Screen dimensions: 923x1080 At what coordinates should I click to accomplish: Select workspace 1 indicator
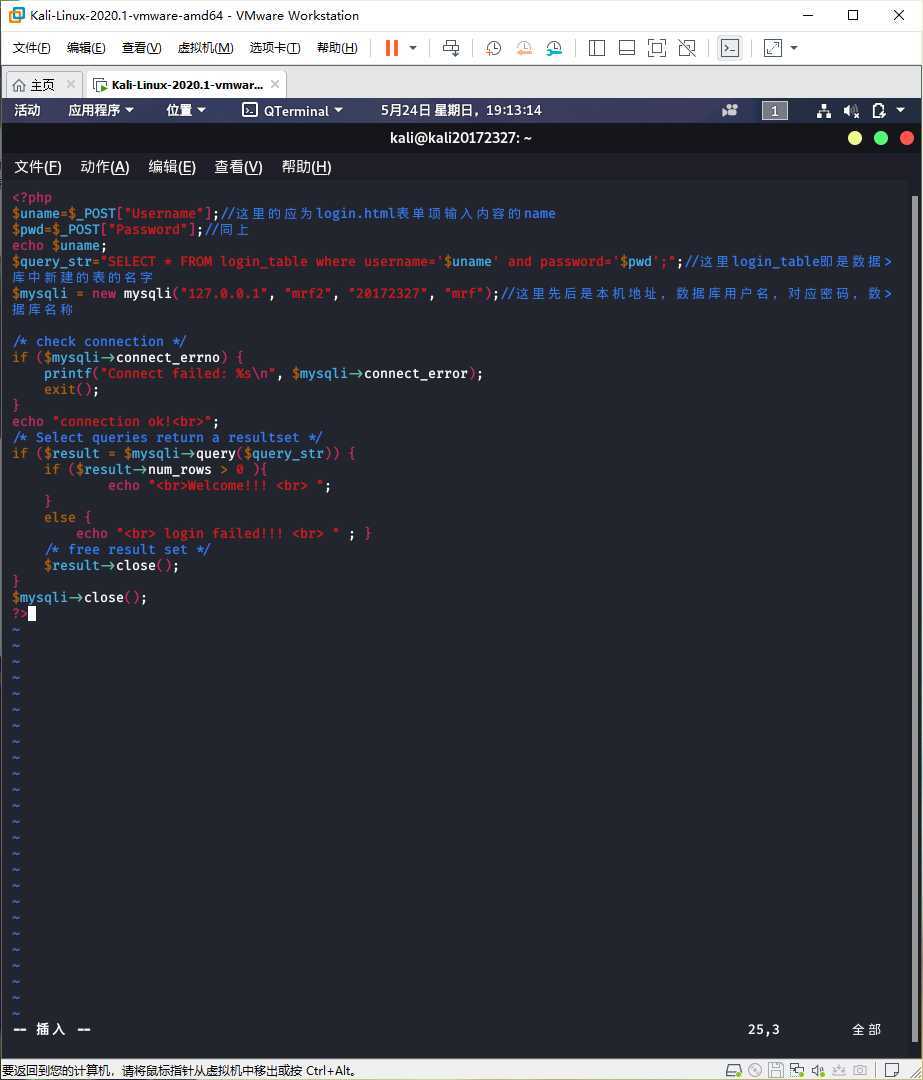tap(774, 110)
